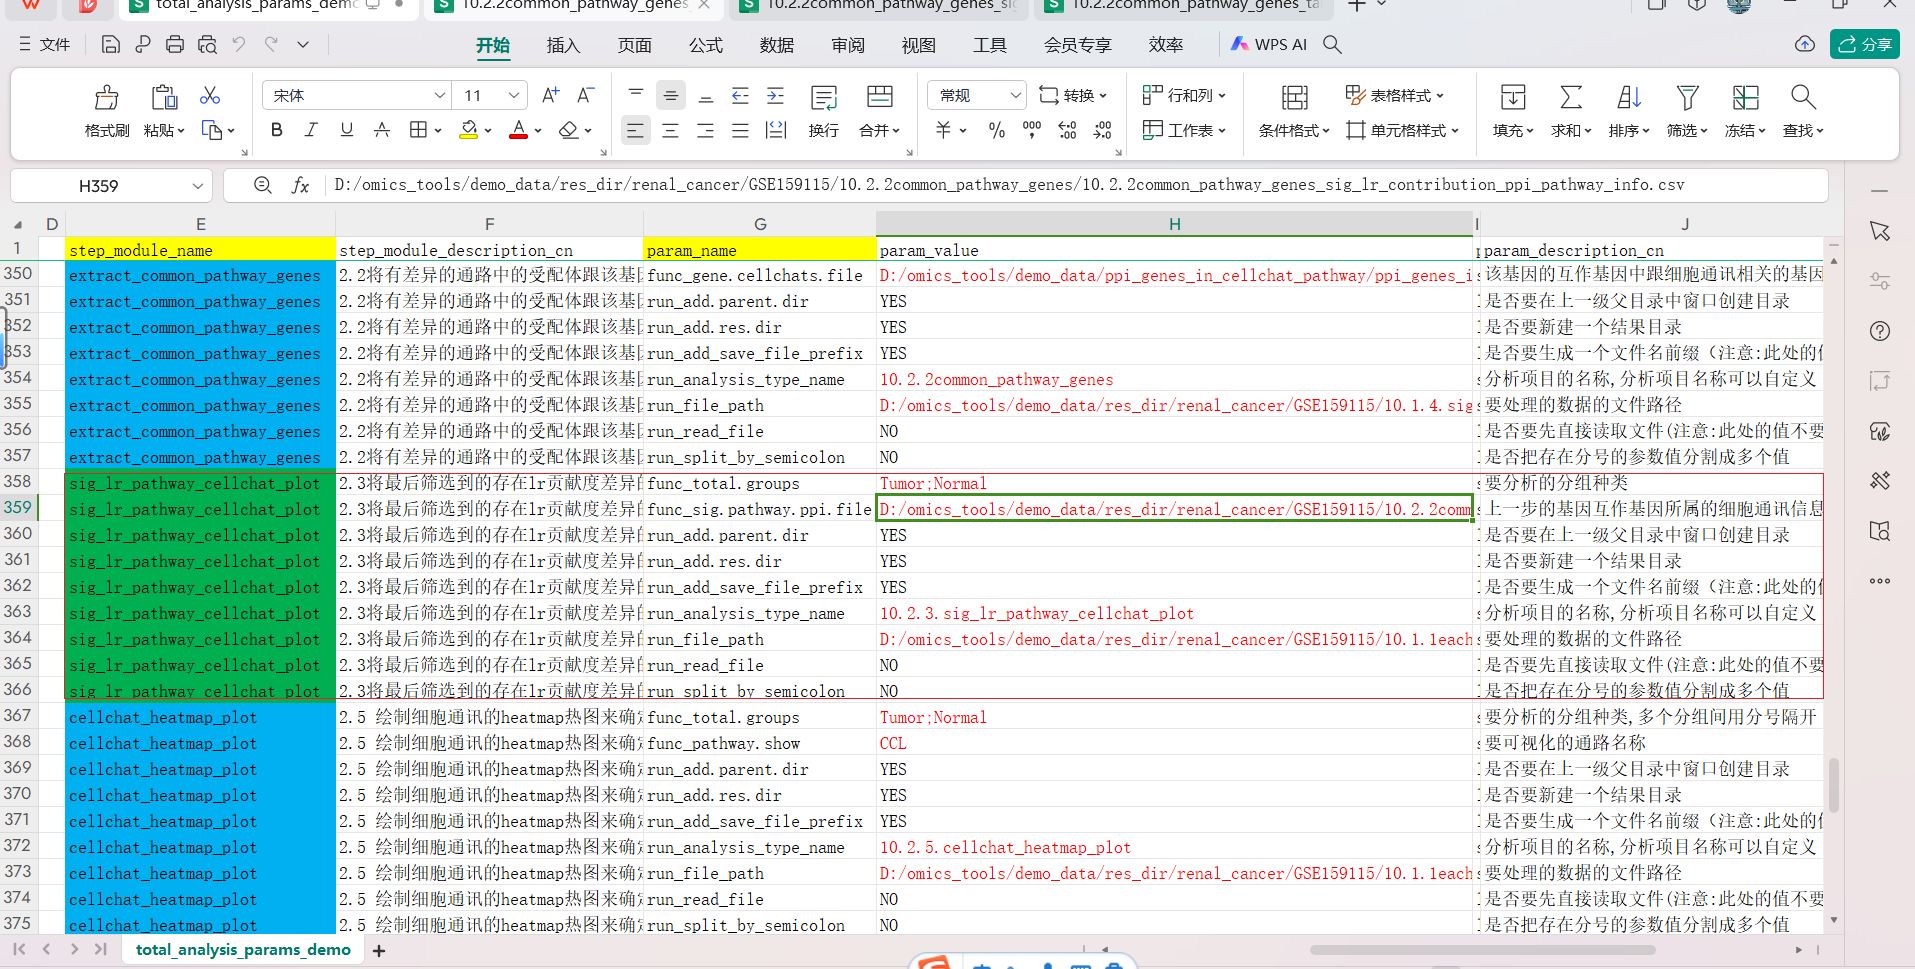1915x969 pixels.
Task: Click the eraser clear format icon
Action: pyautogui.click(x=568, y=130)
